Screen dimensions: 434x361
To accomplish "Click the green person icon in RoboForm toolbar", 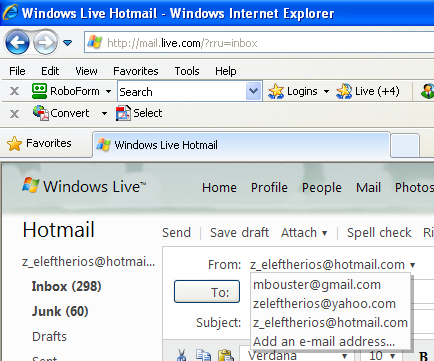I will click(x=428, y=91).
